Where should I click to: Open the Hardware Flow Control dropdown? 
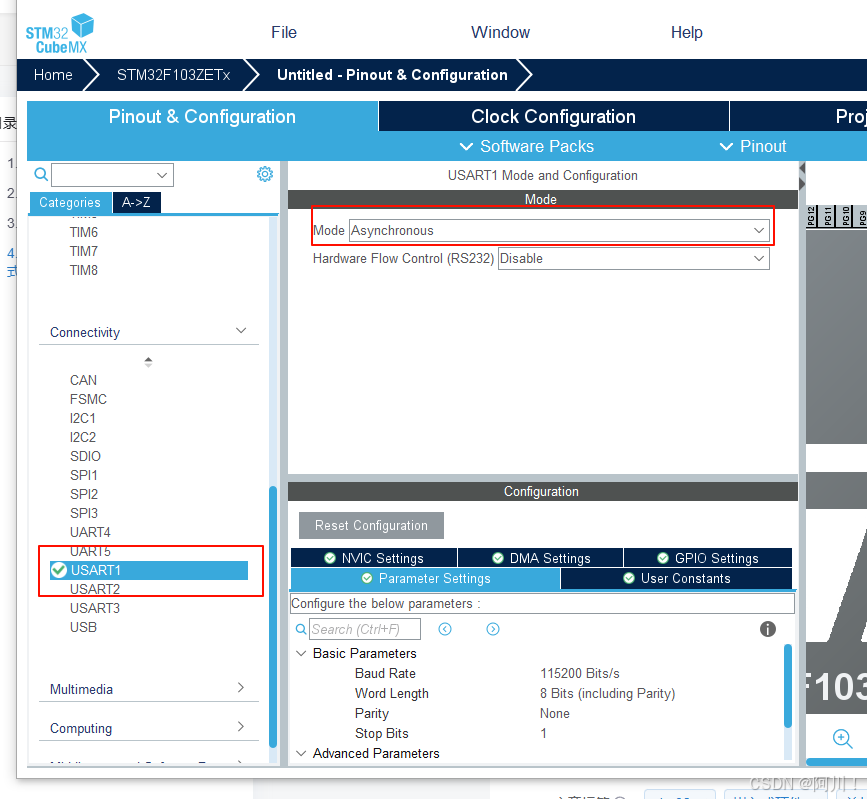point(634,259)
